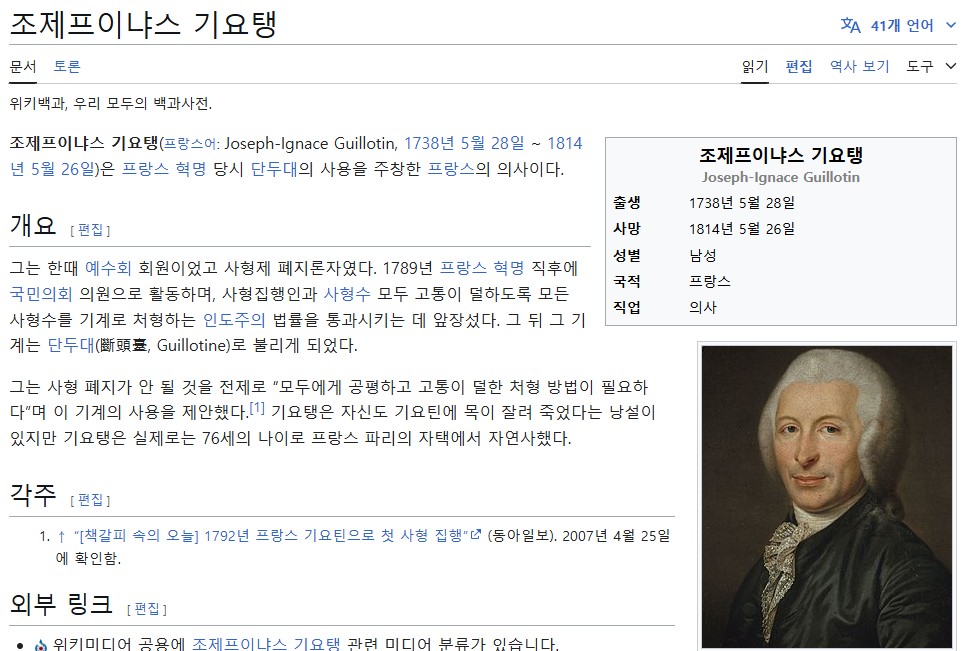The image size is (964, 651).
Task: Select the 읽기 read tab
Action: point(755,66)
